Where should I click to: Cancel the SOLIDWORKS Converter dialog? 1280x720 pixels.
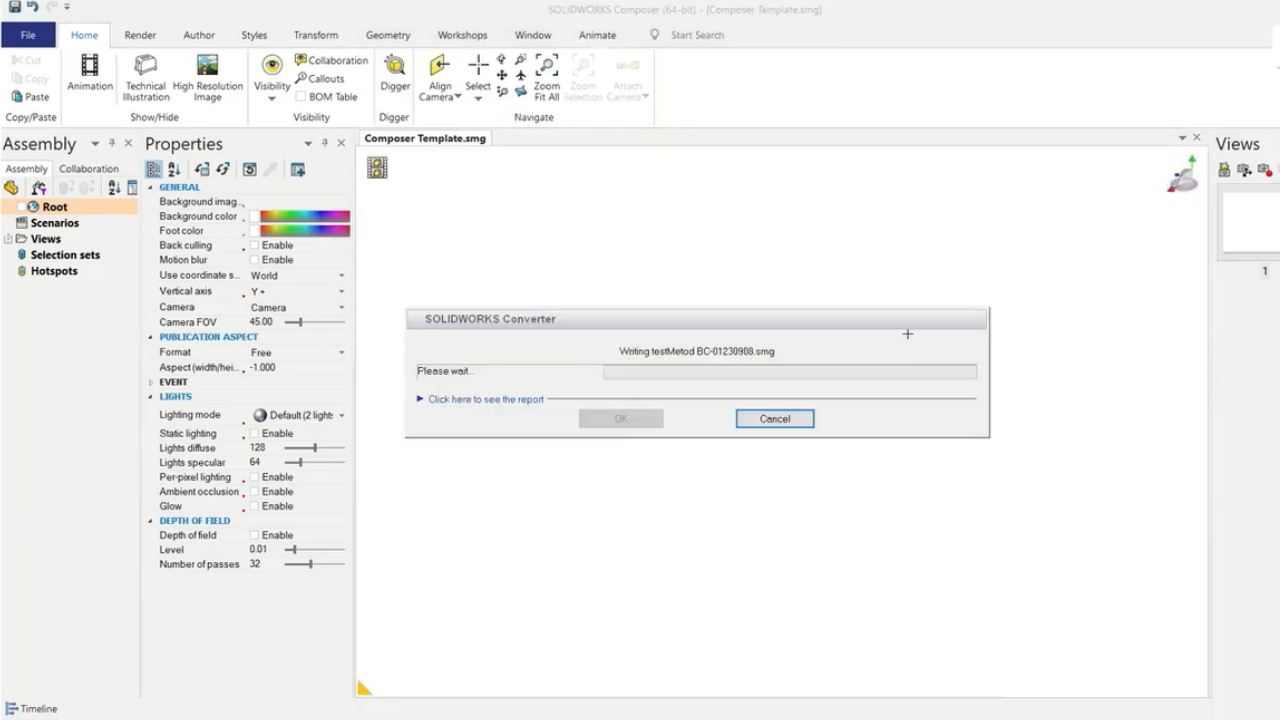click(774, 418)
